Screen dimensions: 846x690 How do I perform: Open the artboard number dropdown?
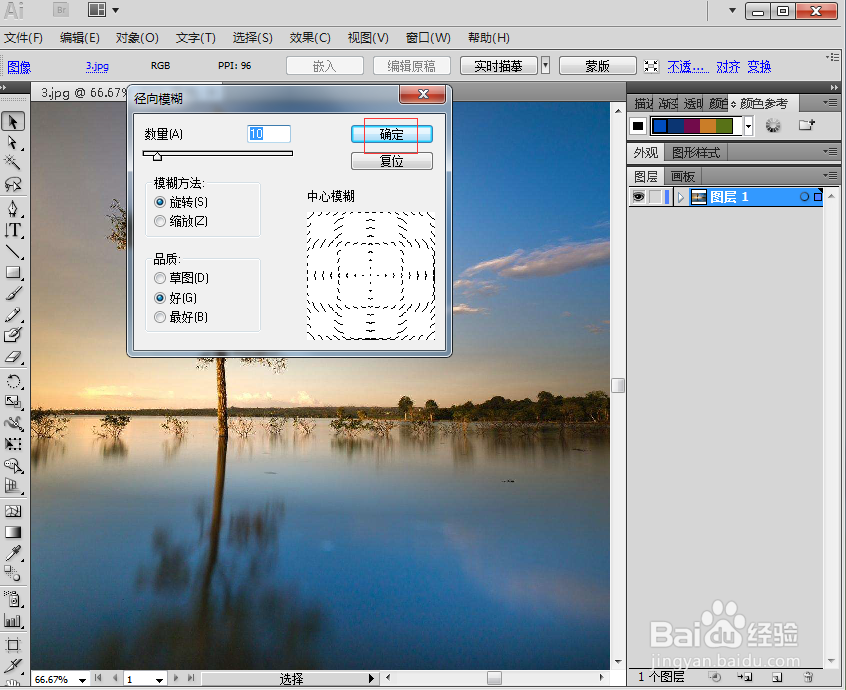(x=159, y=680)
